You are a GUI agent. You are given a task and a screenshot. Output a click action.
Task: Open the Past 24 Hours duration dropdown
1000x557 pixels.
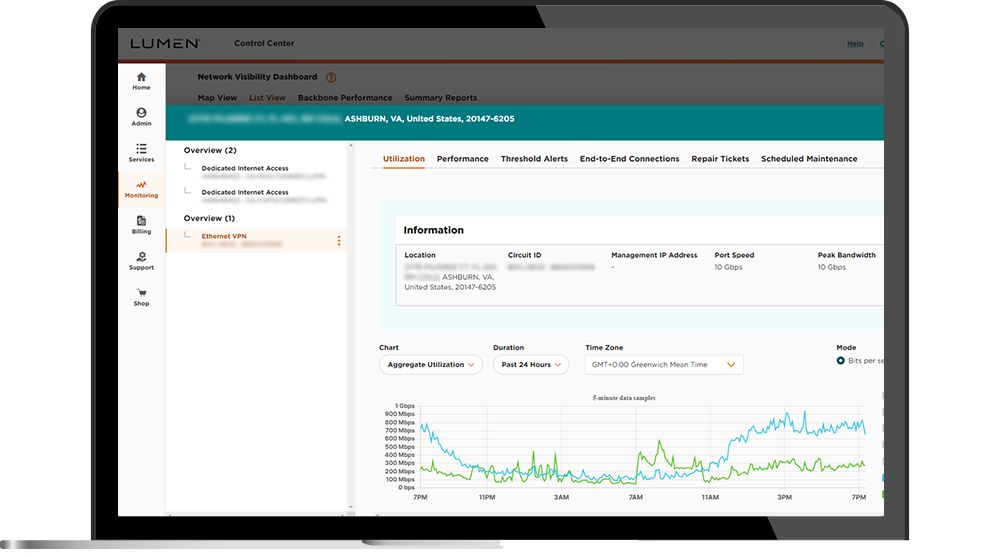click(x=531, y=365)
